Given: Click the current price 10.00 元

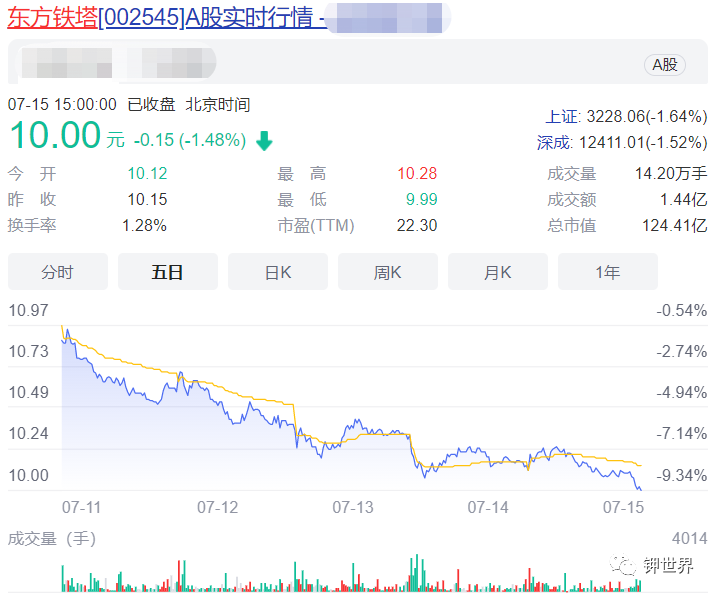Looking at the screenshot, I should click(67, 135).
